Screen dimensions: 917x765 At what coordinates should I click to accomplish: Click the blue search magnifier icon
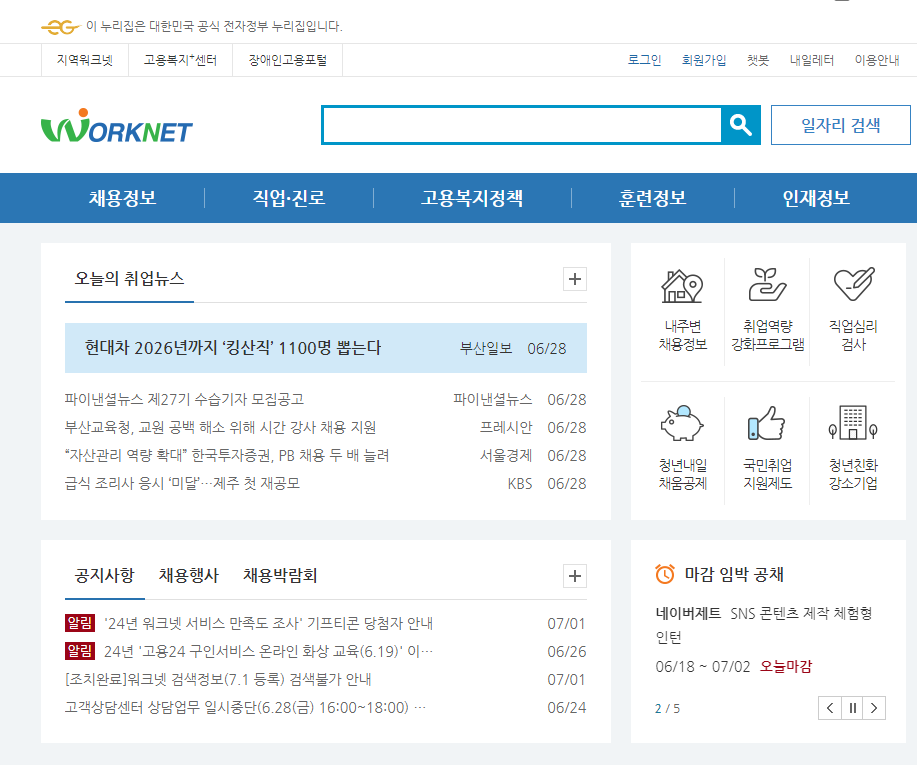[x=741, y=124]
